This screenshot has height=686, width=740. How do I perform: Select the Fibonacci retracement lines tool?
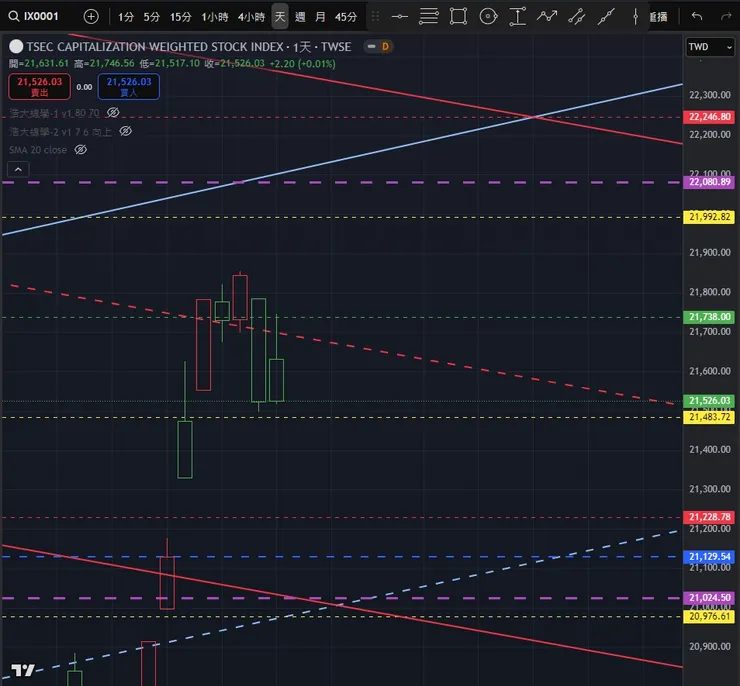[x=429, y=17]
